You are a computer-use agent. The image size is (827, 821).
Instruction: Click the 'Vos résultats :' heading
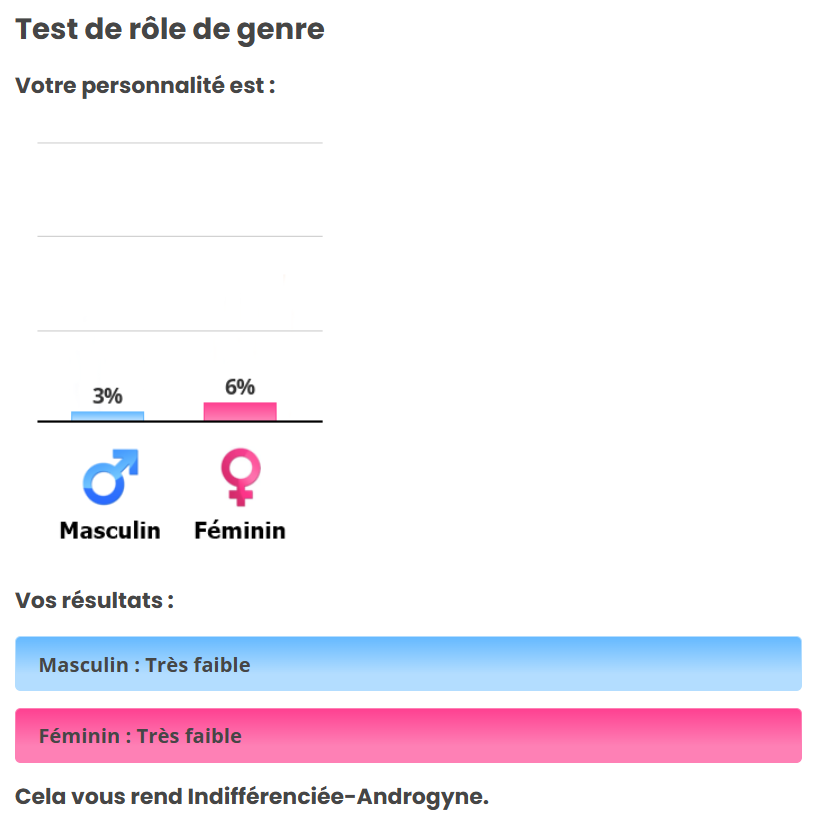(95, 601)
